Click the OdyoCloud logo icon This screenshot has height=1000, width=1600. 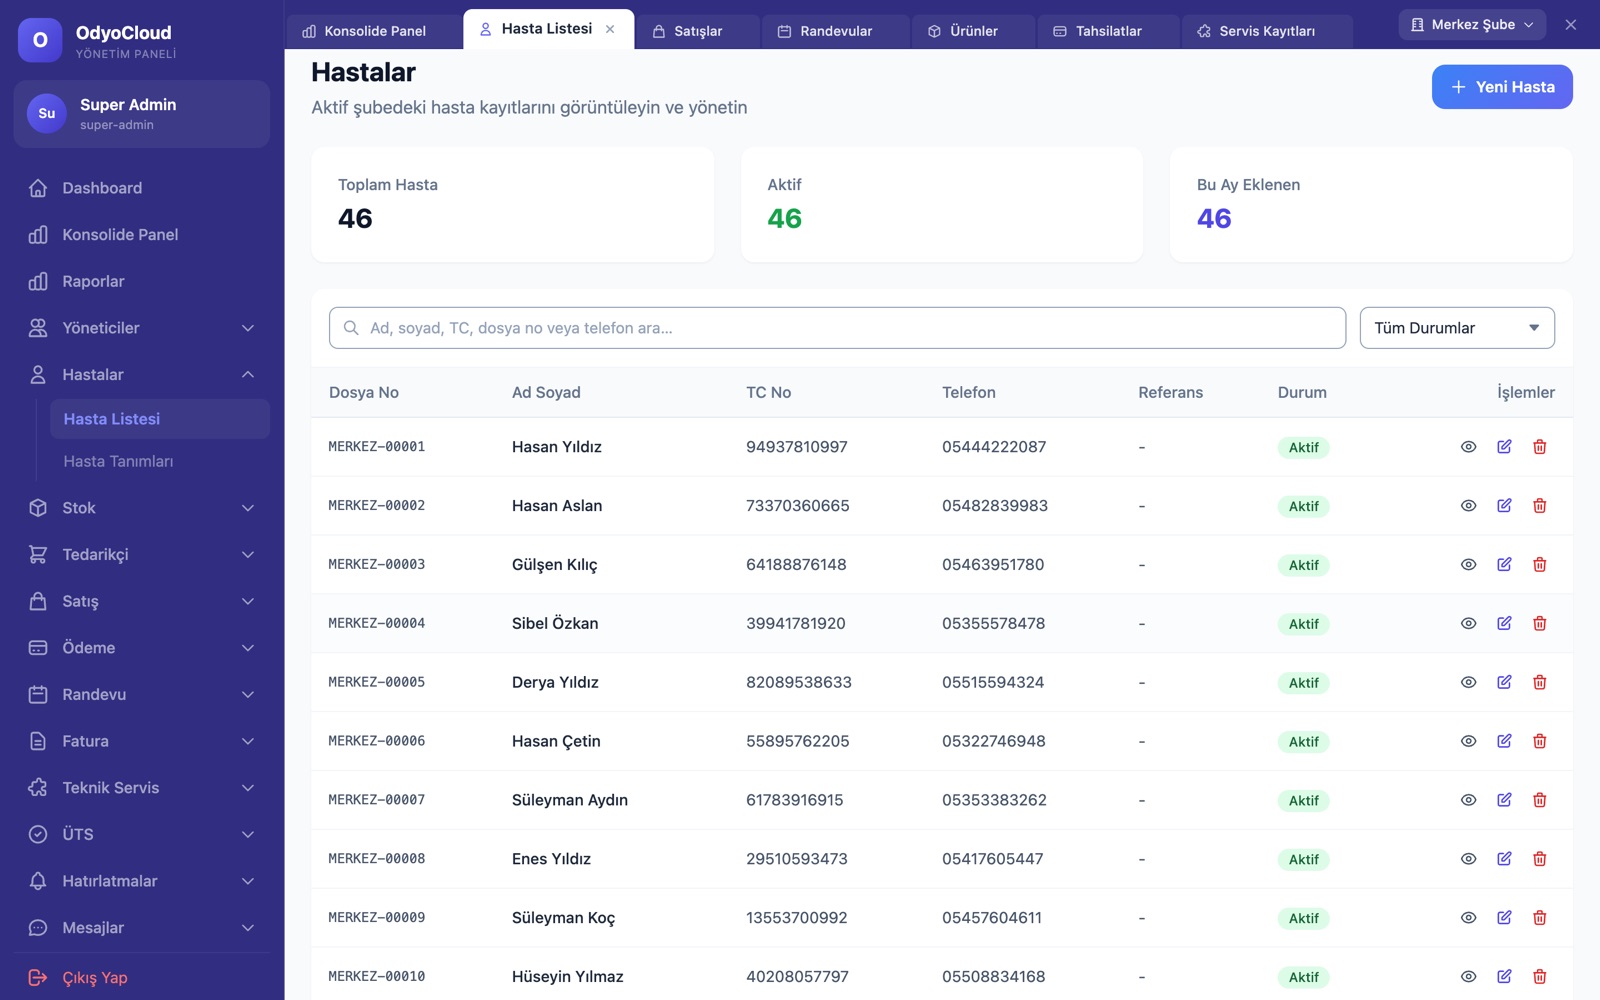[40, 40]
